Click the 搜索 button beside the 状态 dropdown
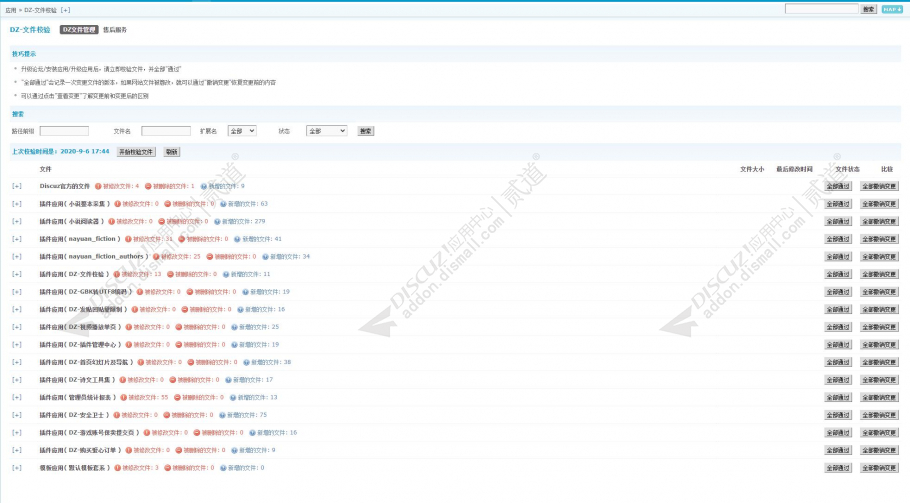The width and height of the screenshot is (910, 503). [366, 131]
